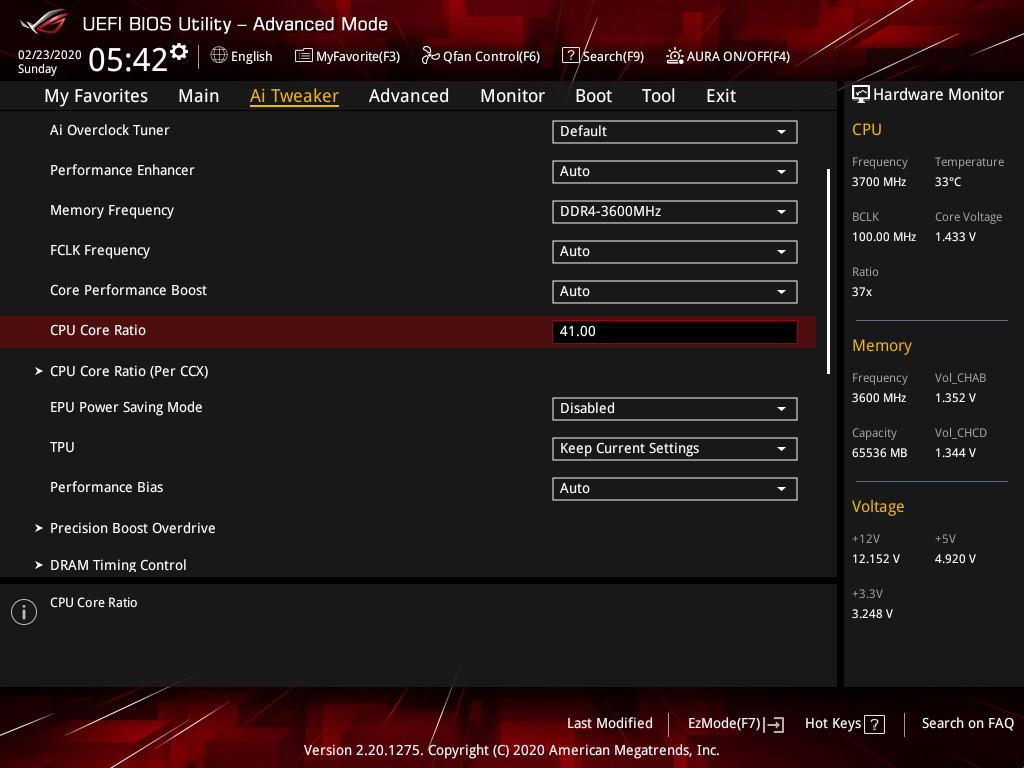Viewport: 1024px width, 768px height.
Task: Open the EPU Power Saving Mode dropdown
Action: [x=675, y=408]
